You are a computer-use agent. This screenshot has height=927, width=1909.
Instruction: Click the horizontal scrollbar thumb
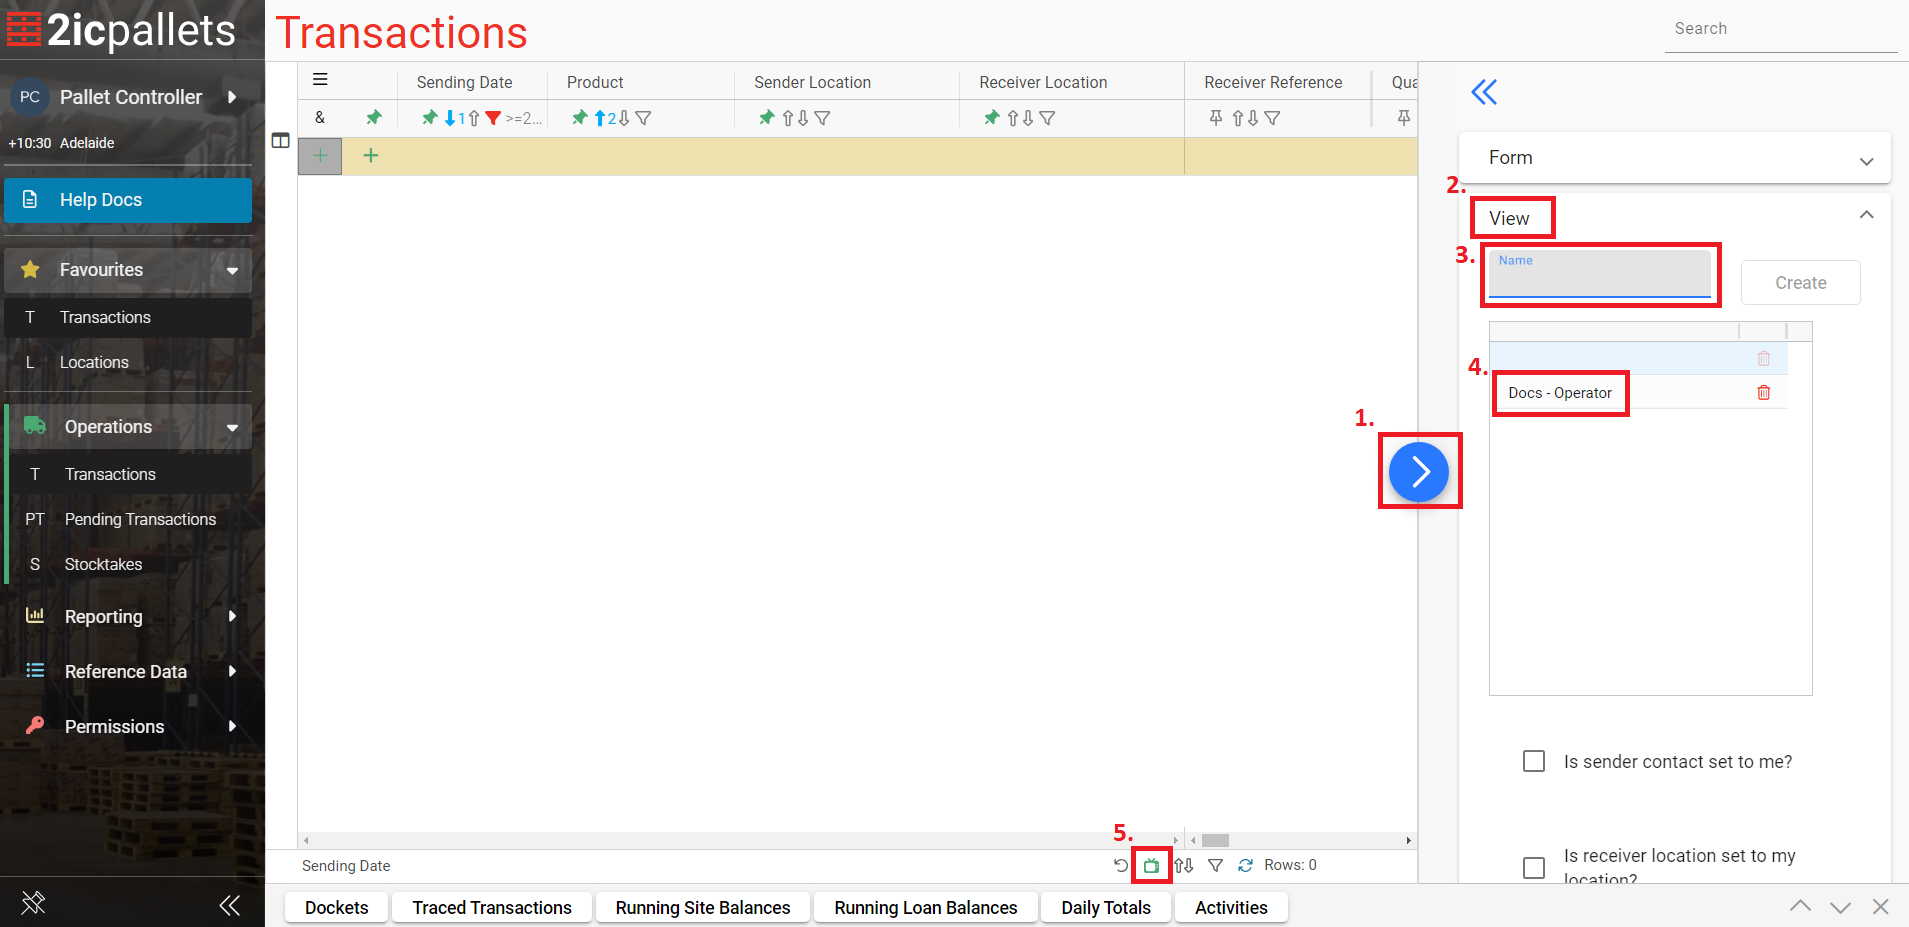pyautogui.click(x=1215, y=841)
